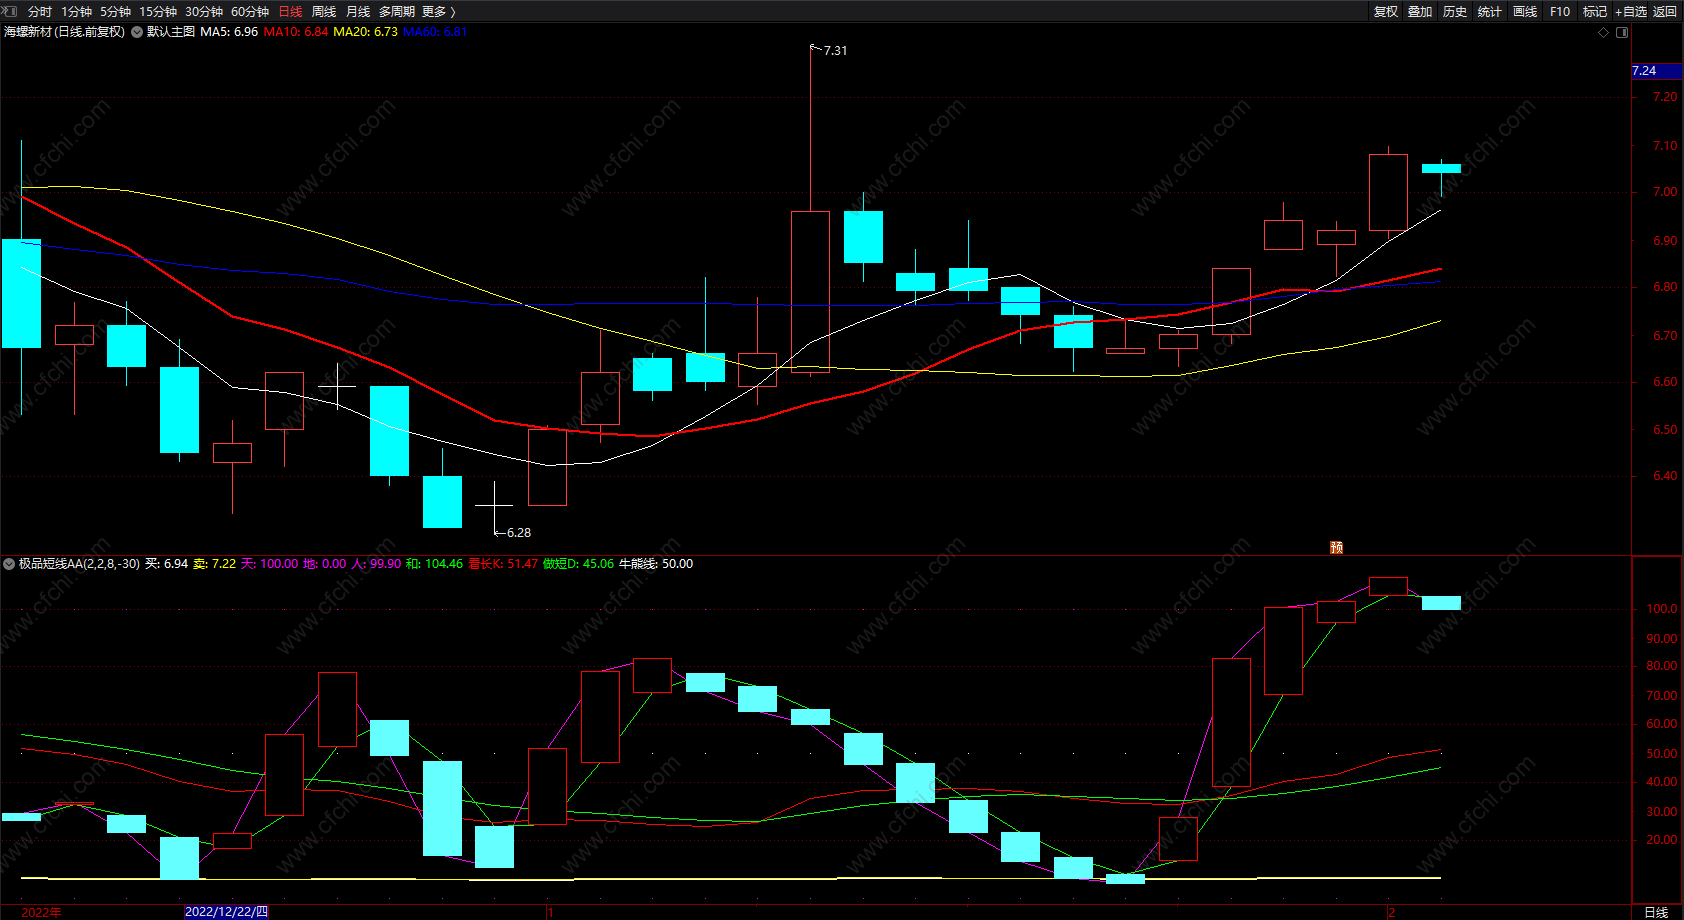Switch to 15分钟 period

point(158,12)
